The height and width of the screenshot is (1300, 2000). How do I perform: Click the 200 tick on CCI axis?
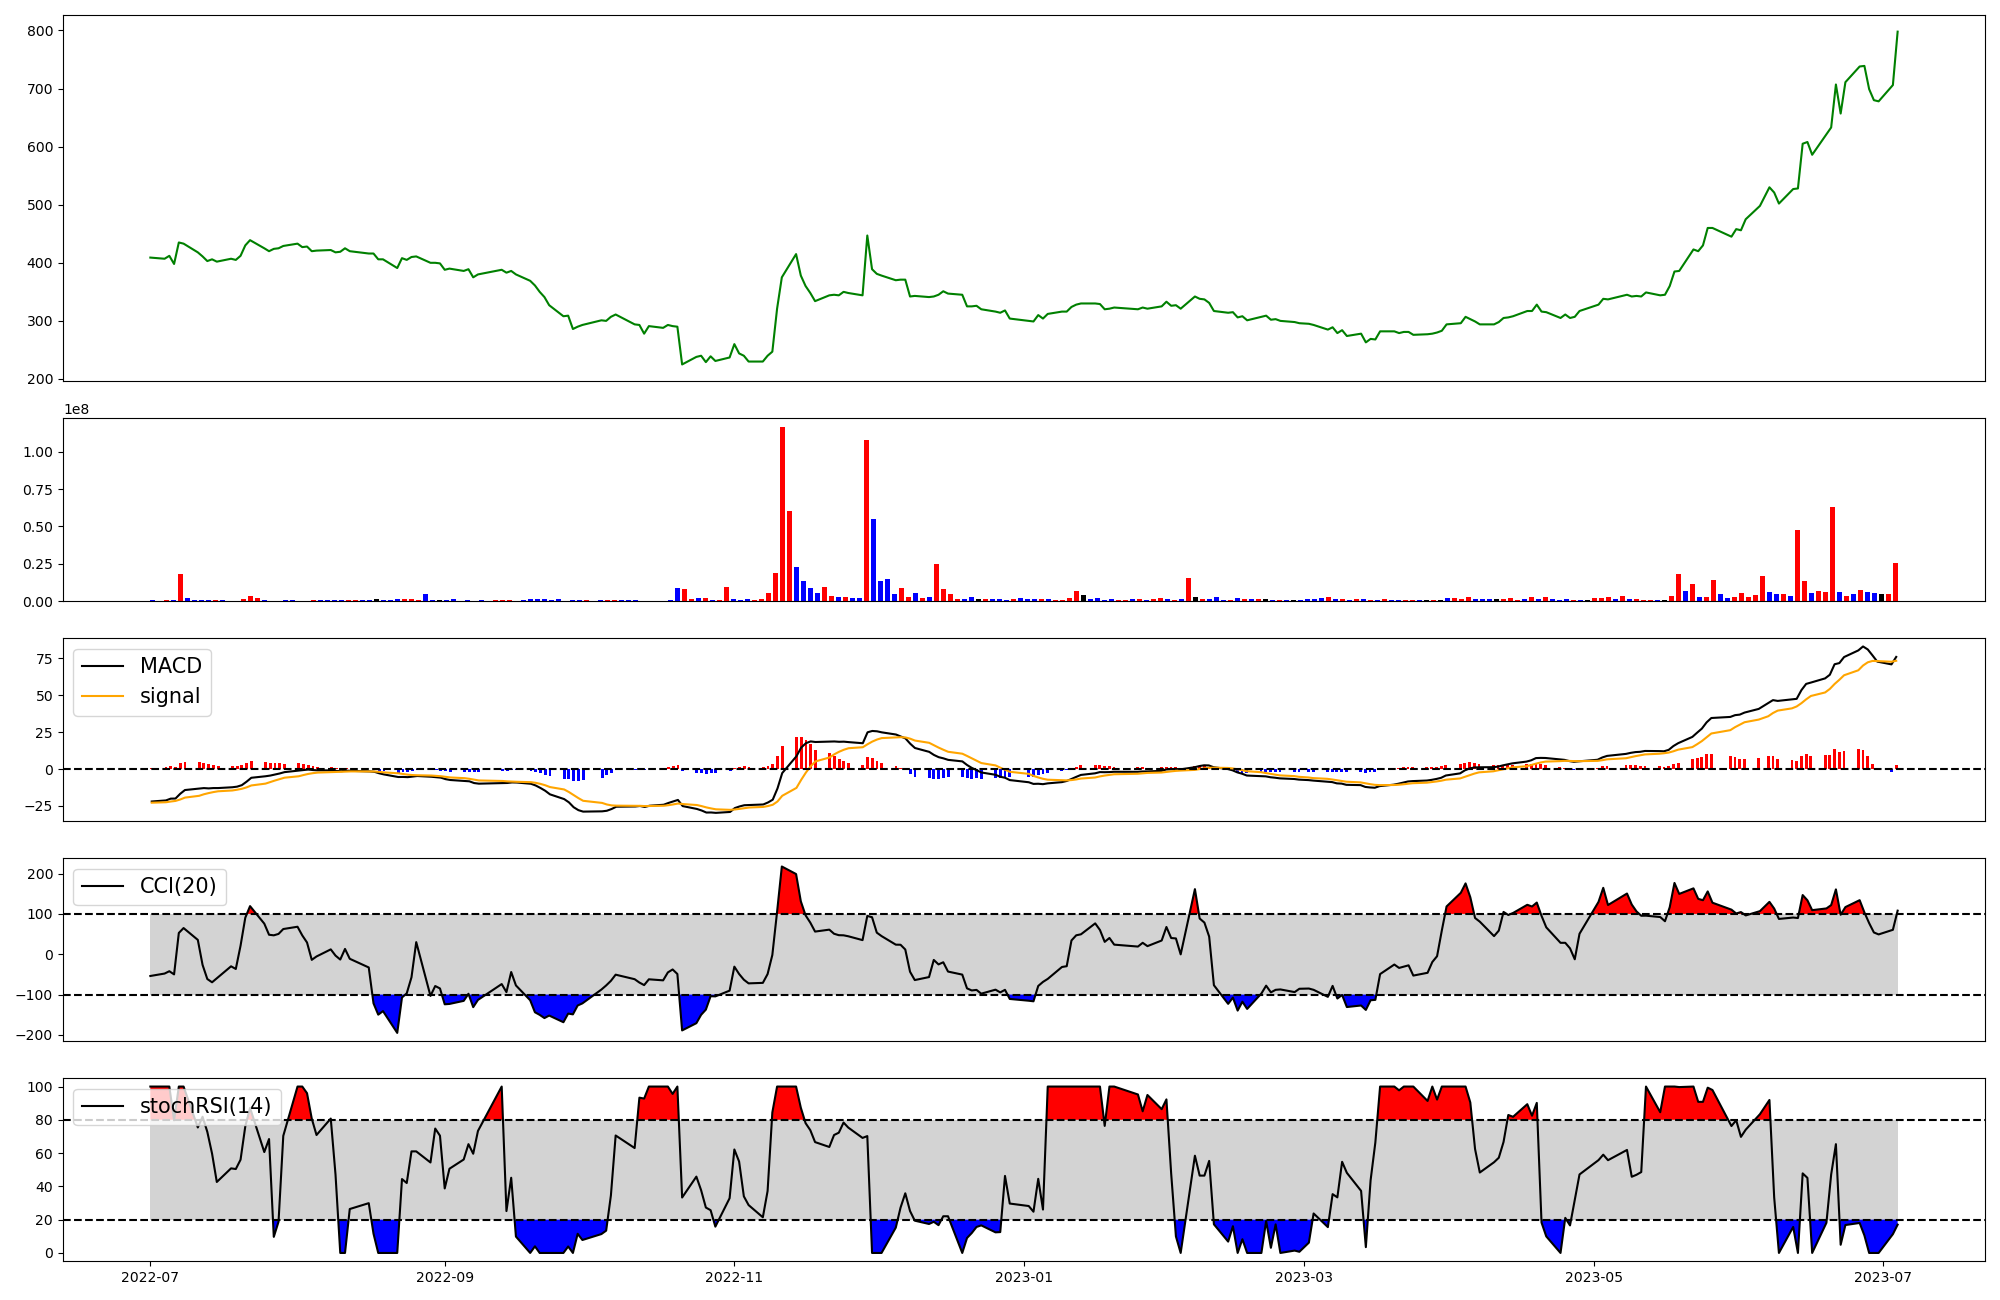40,874
